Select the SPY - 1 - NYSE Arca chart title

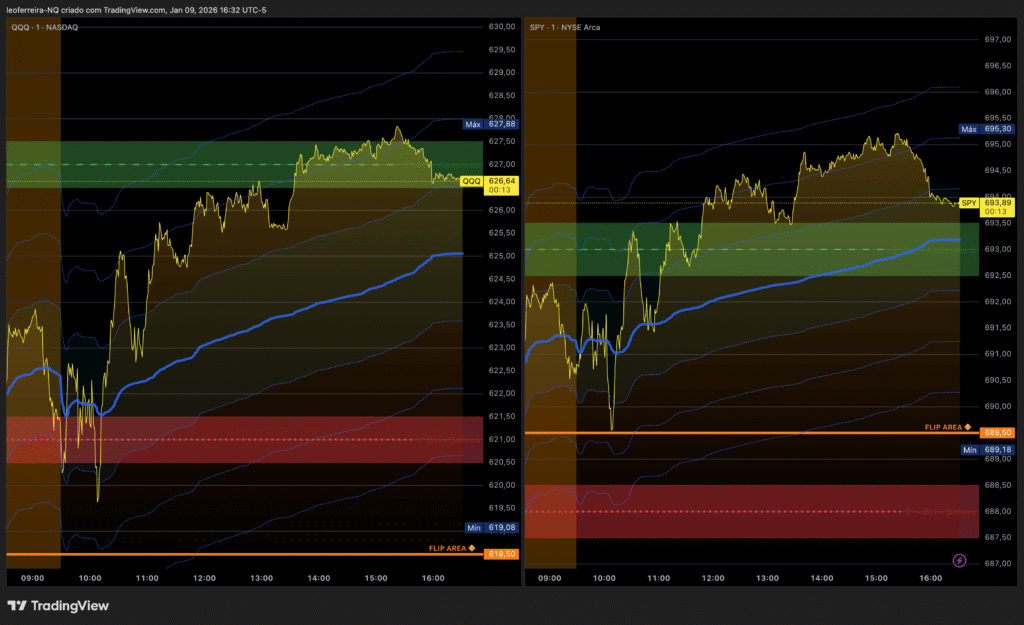point(565,27)
